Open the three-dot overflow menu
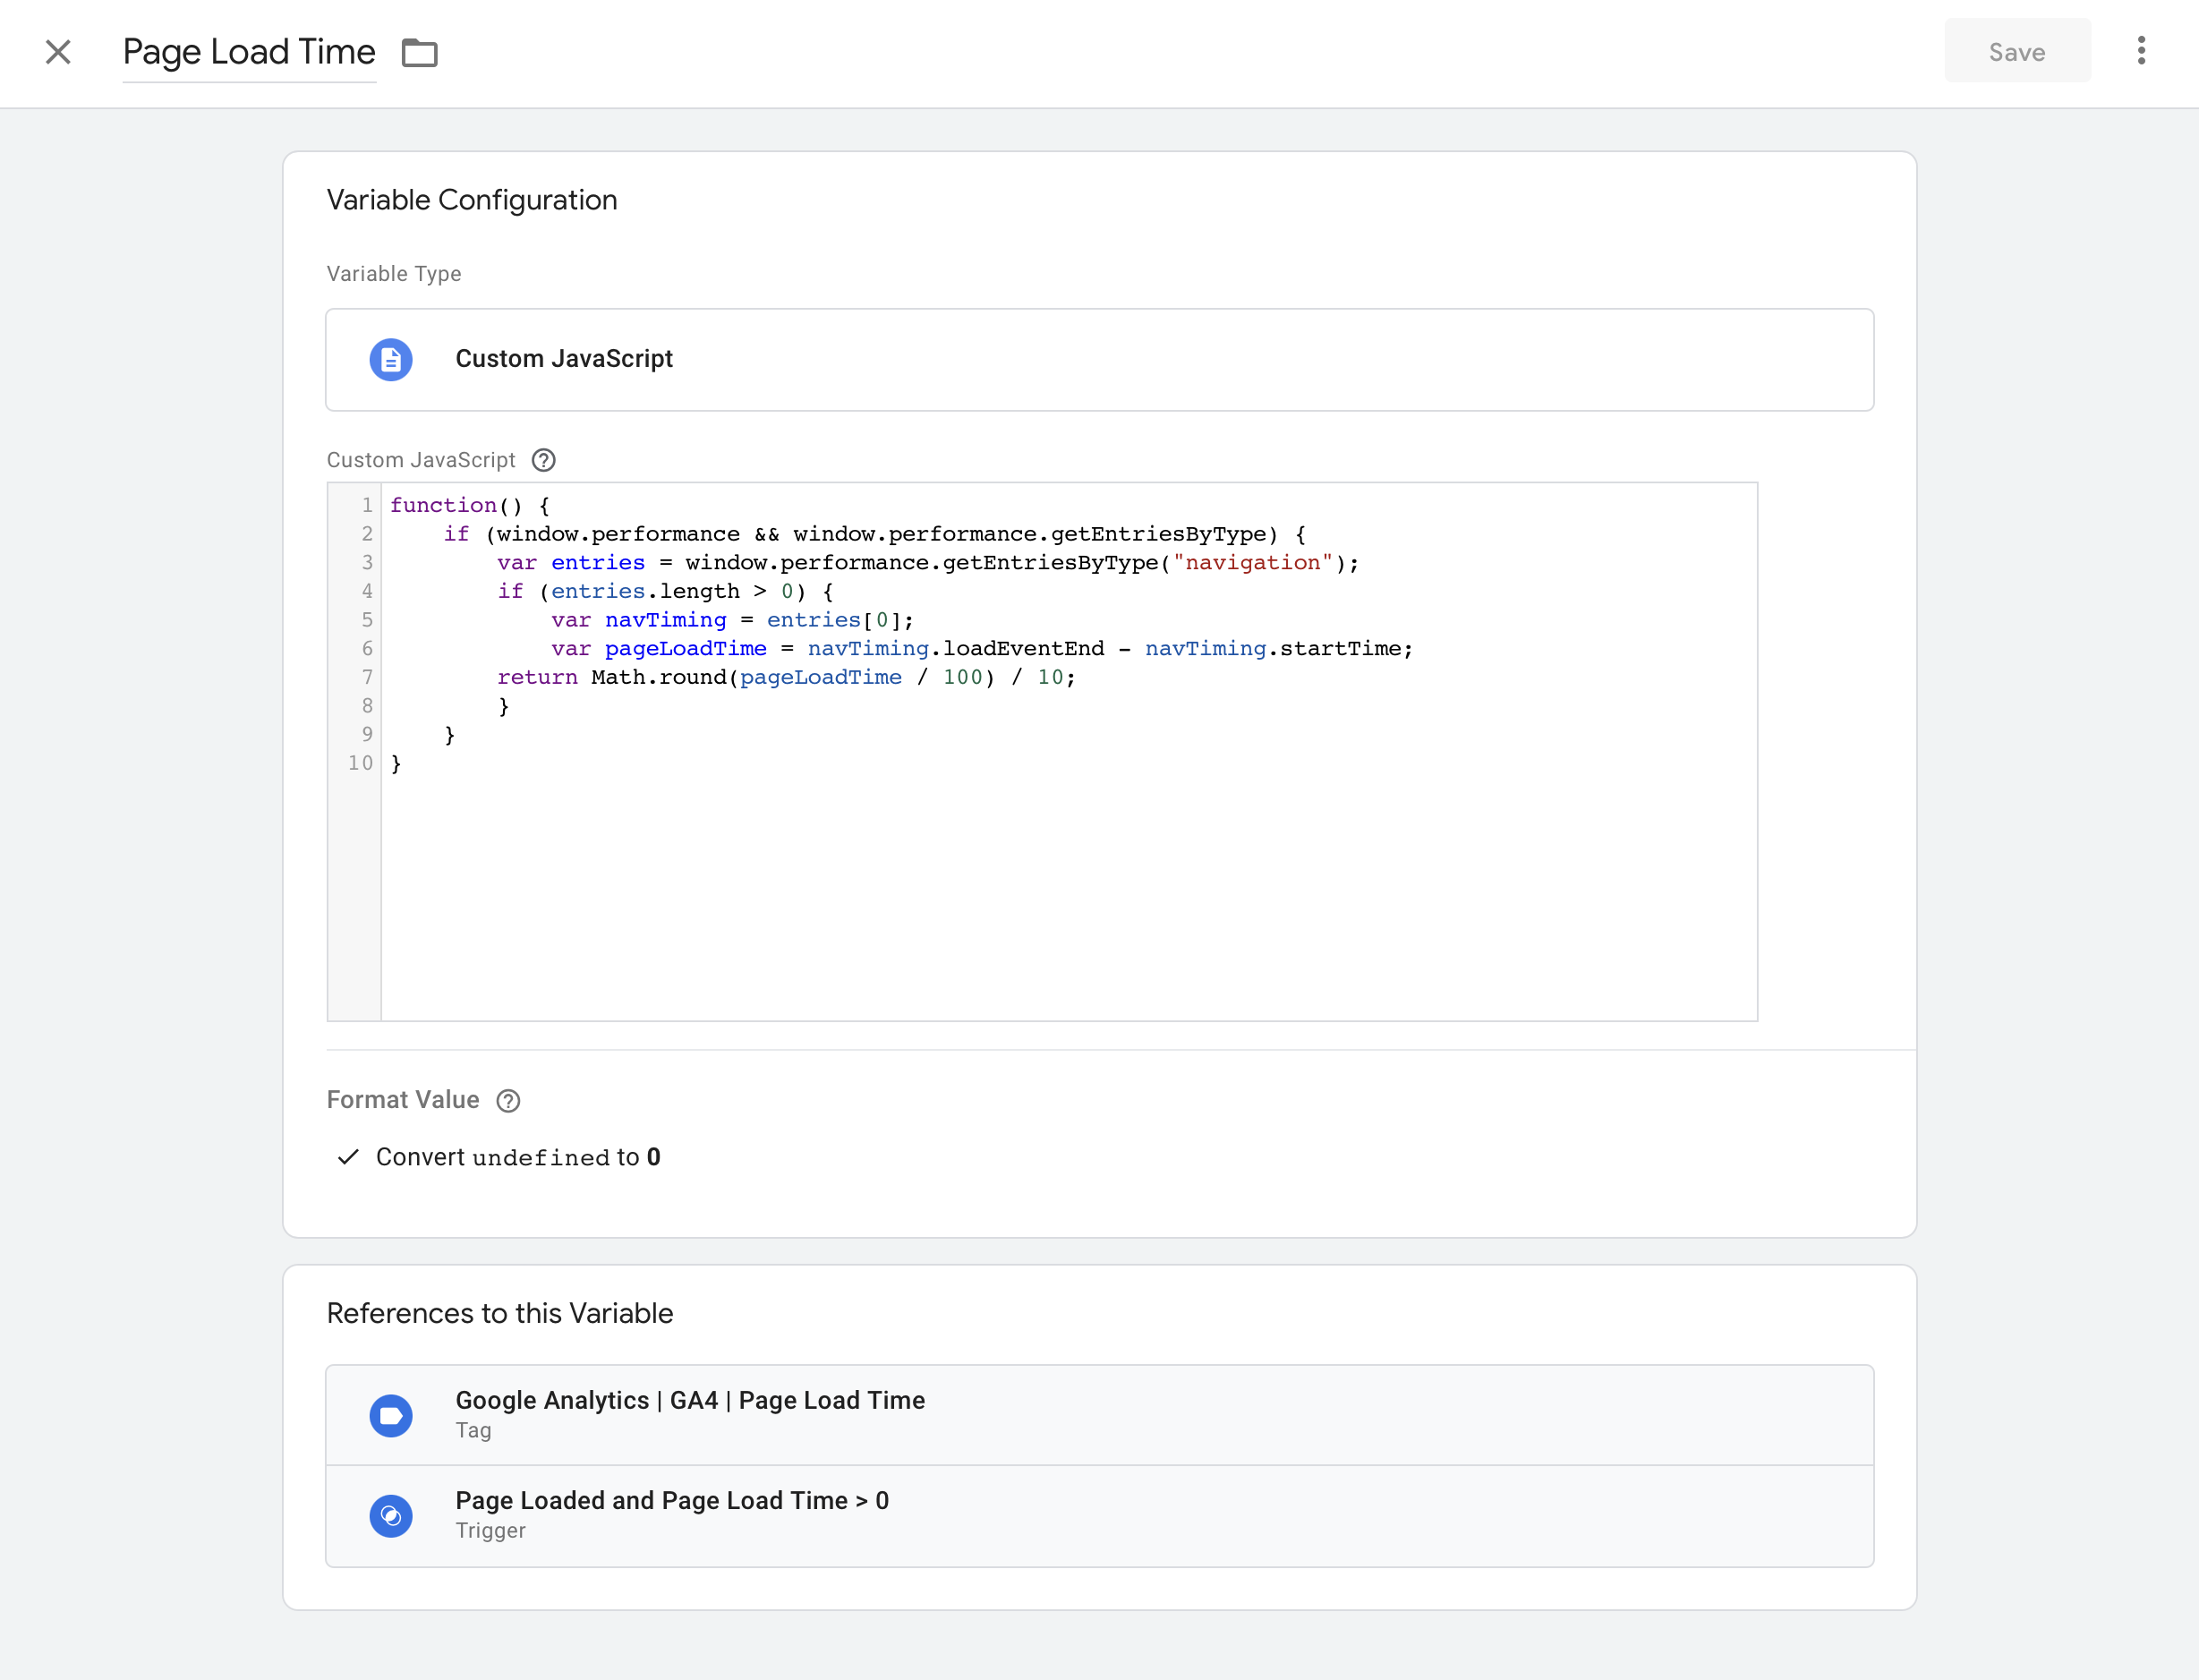Viewport: 2199px width, 1680px height. [x=2140, y=51]
